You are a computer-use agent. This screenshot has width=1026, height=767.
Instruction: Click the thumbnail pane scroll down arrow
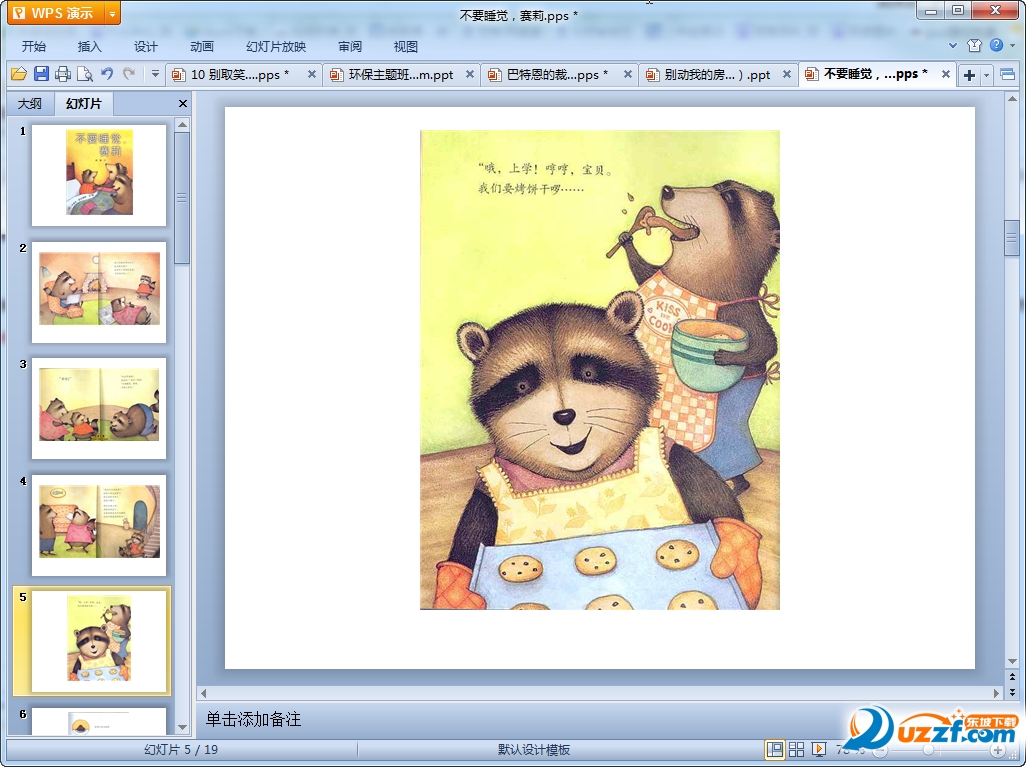click(183, 727)
